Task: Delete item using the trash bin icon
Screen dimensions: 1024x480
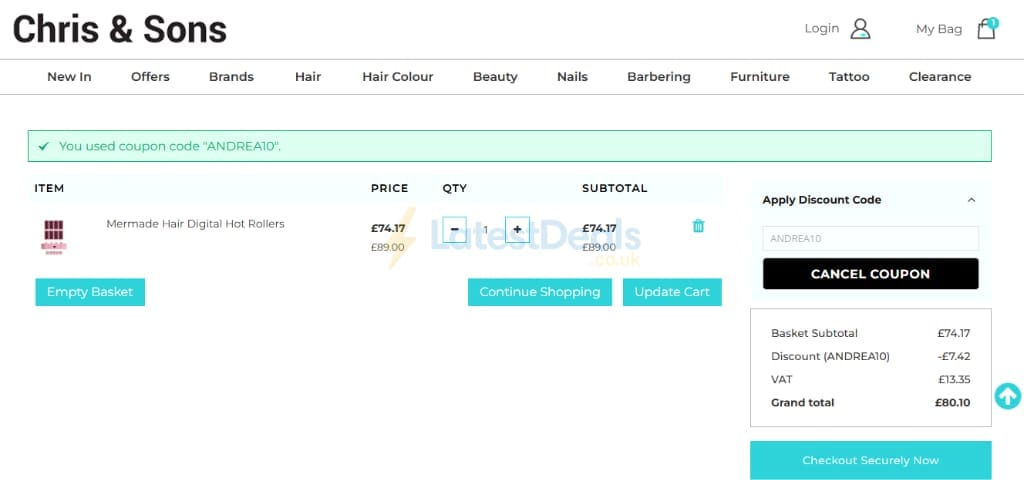Action: (698, 226)
